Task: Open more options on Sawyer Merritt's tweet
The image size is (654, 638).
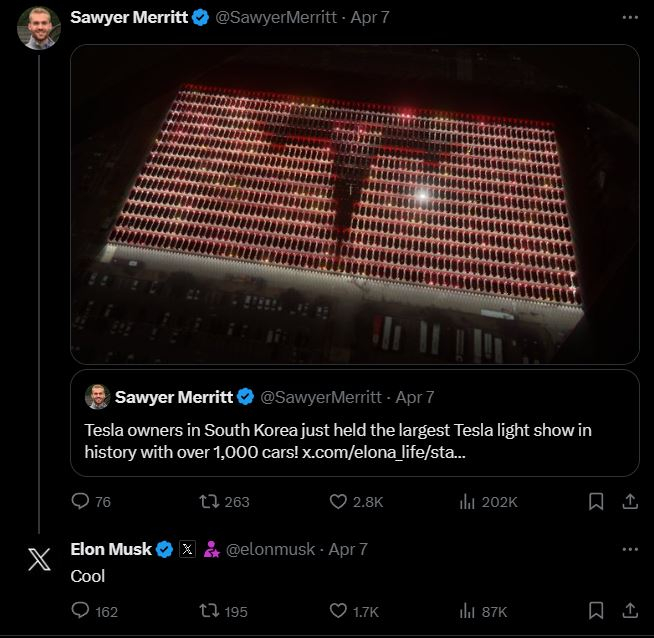Action: 630,18
